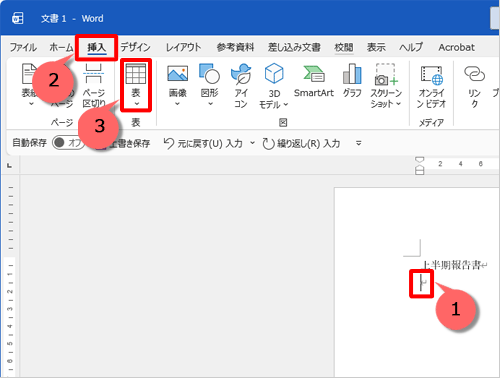Go to the 差し込み文書 tab

[x=294, y=47]
